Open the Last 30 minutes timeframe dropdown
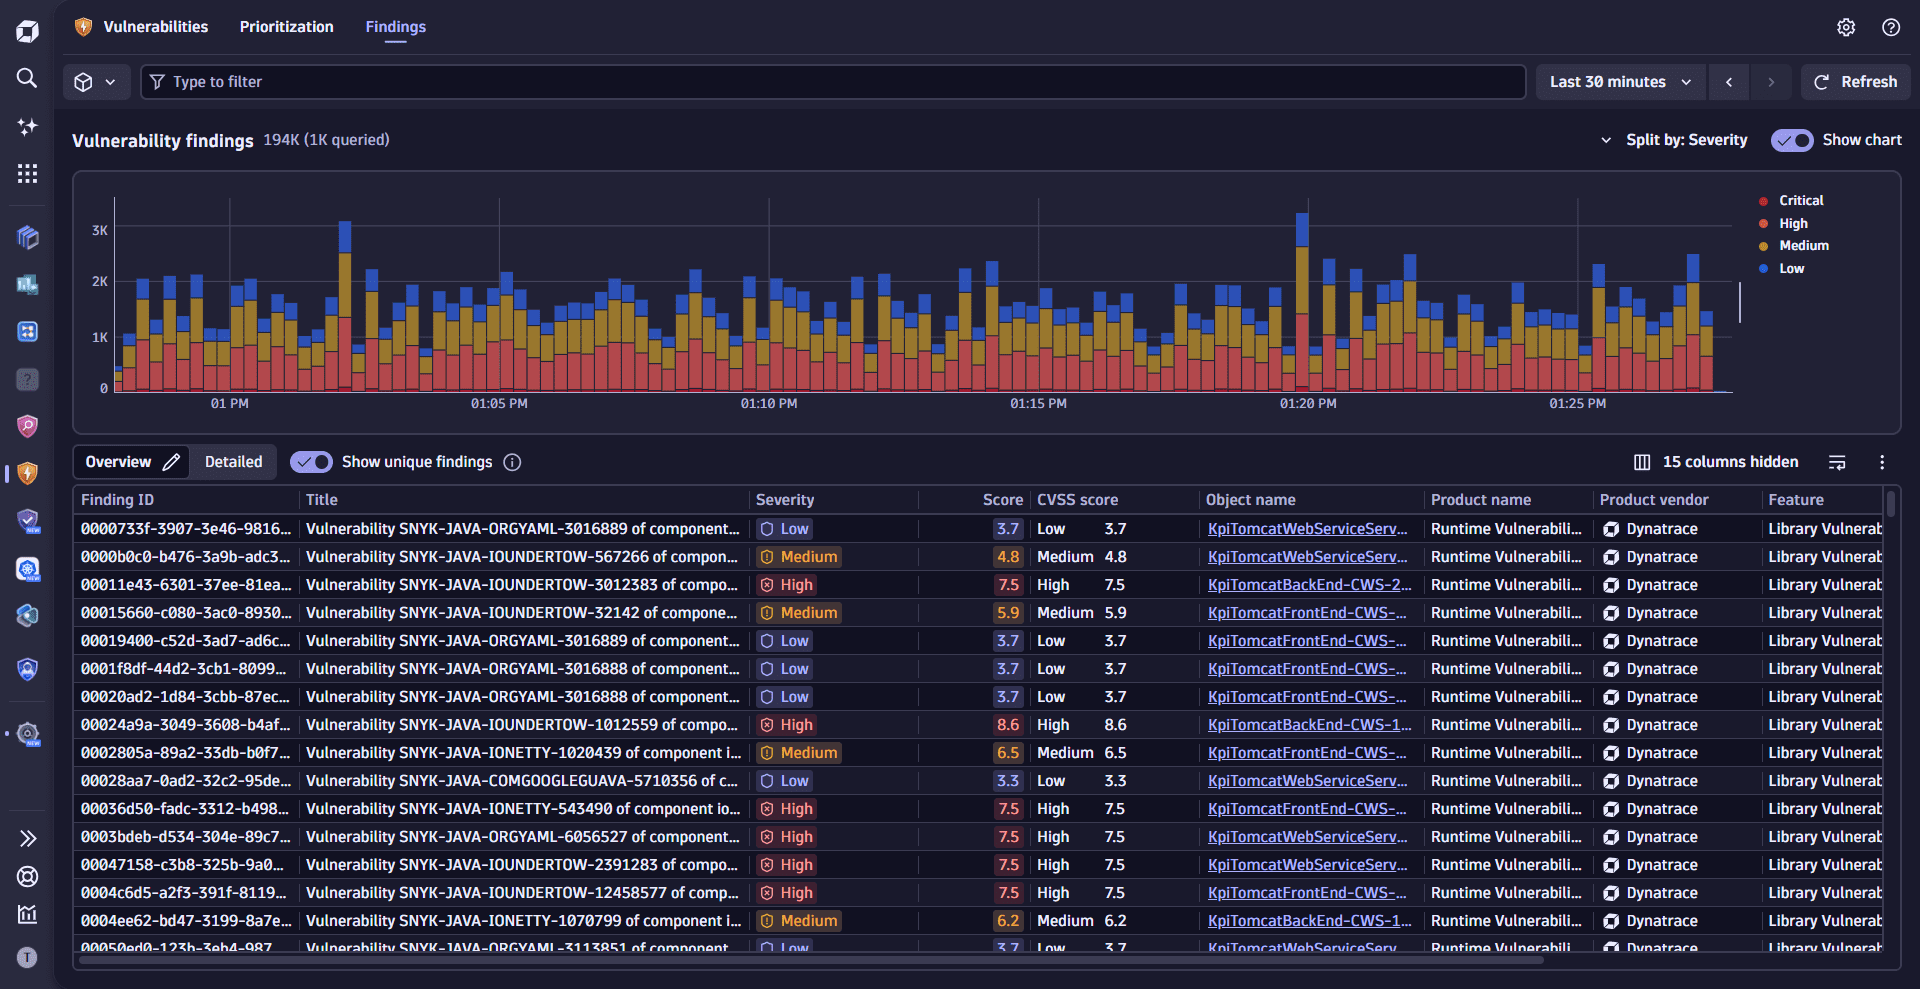 (x=1619, y=82)
